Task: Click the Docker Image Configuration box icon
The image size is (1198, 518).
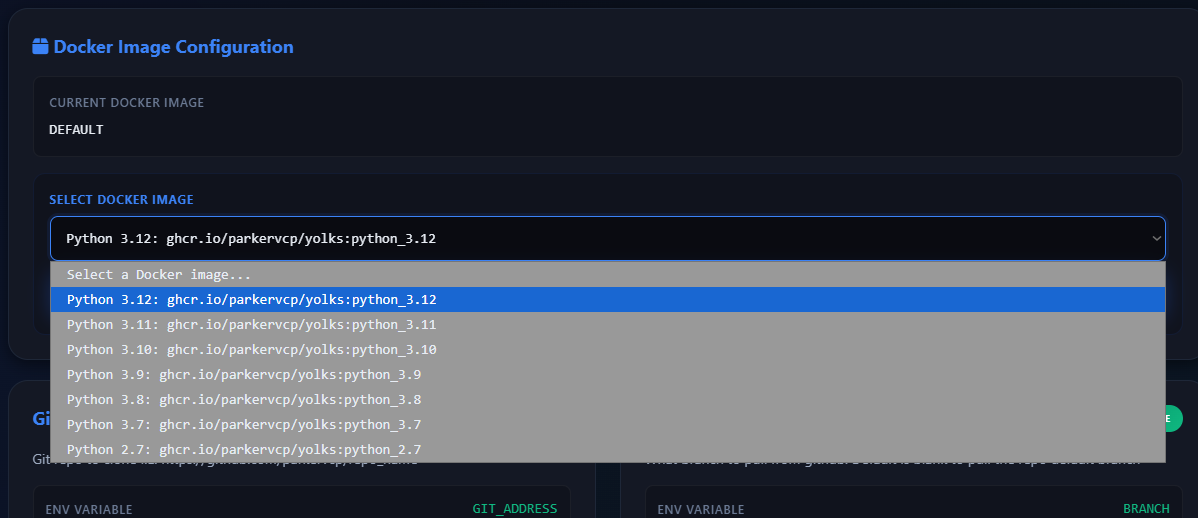Action: tap(40, 47)
